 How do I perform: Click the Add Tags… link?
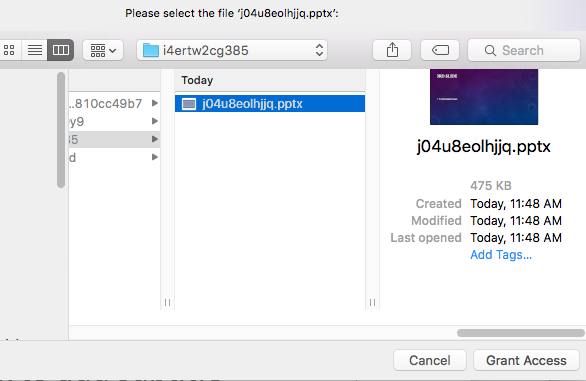tap(501, 255)
